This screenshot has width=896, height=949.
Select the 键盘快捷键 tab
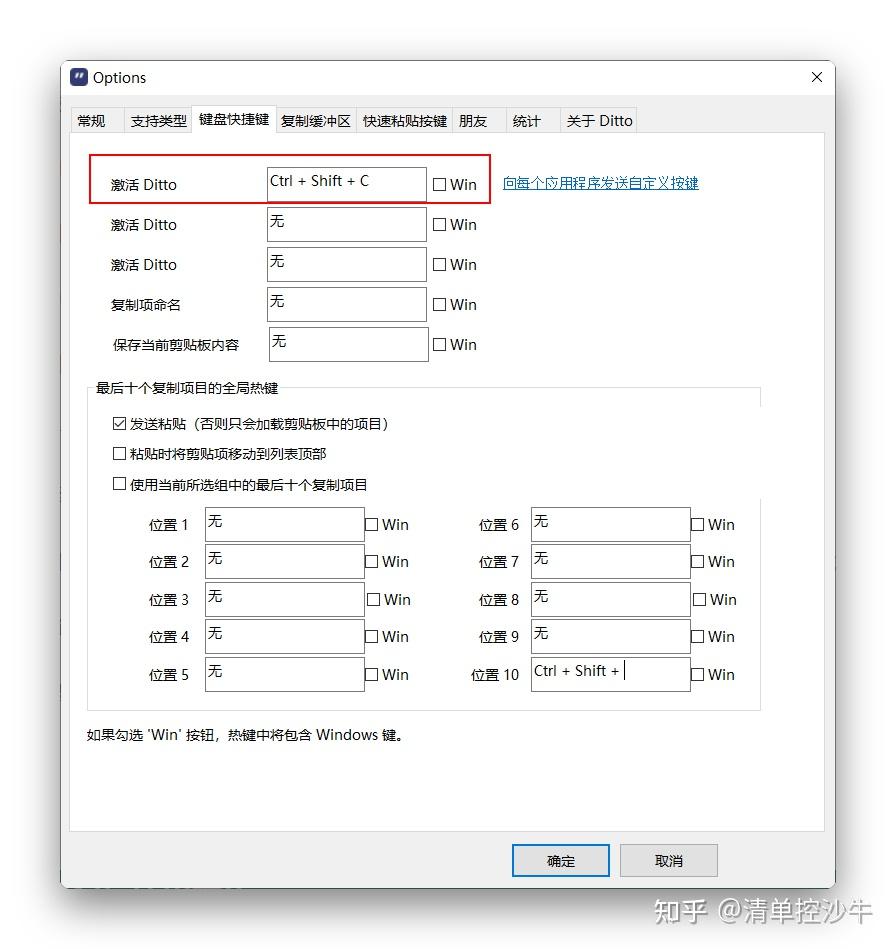tap(234, 119)
